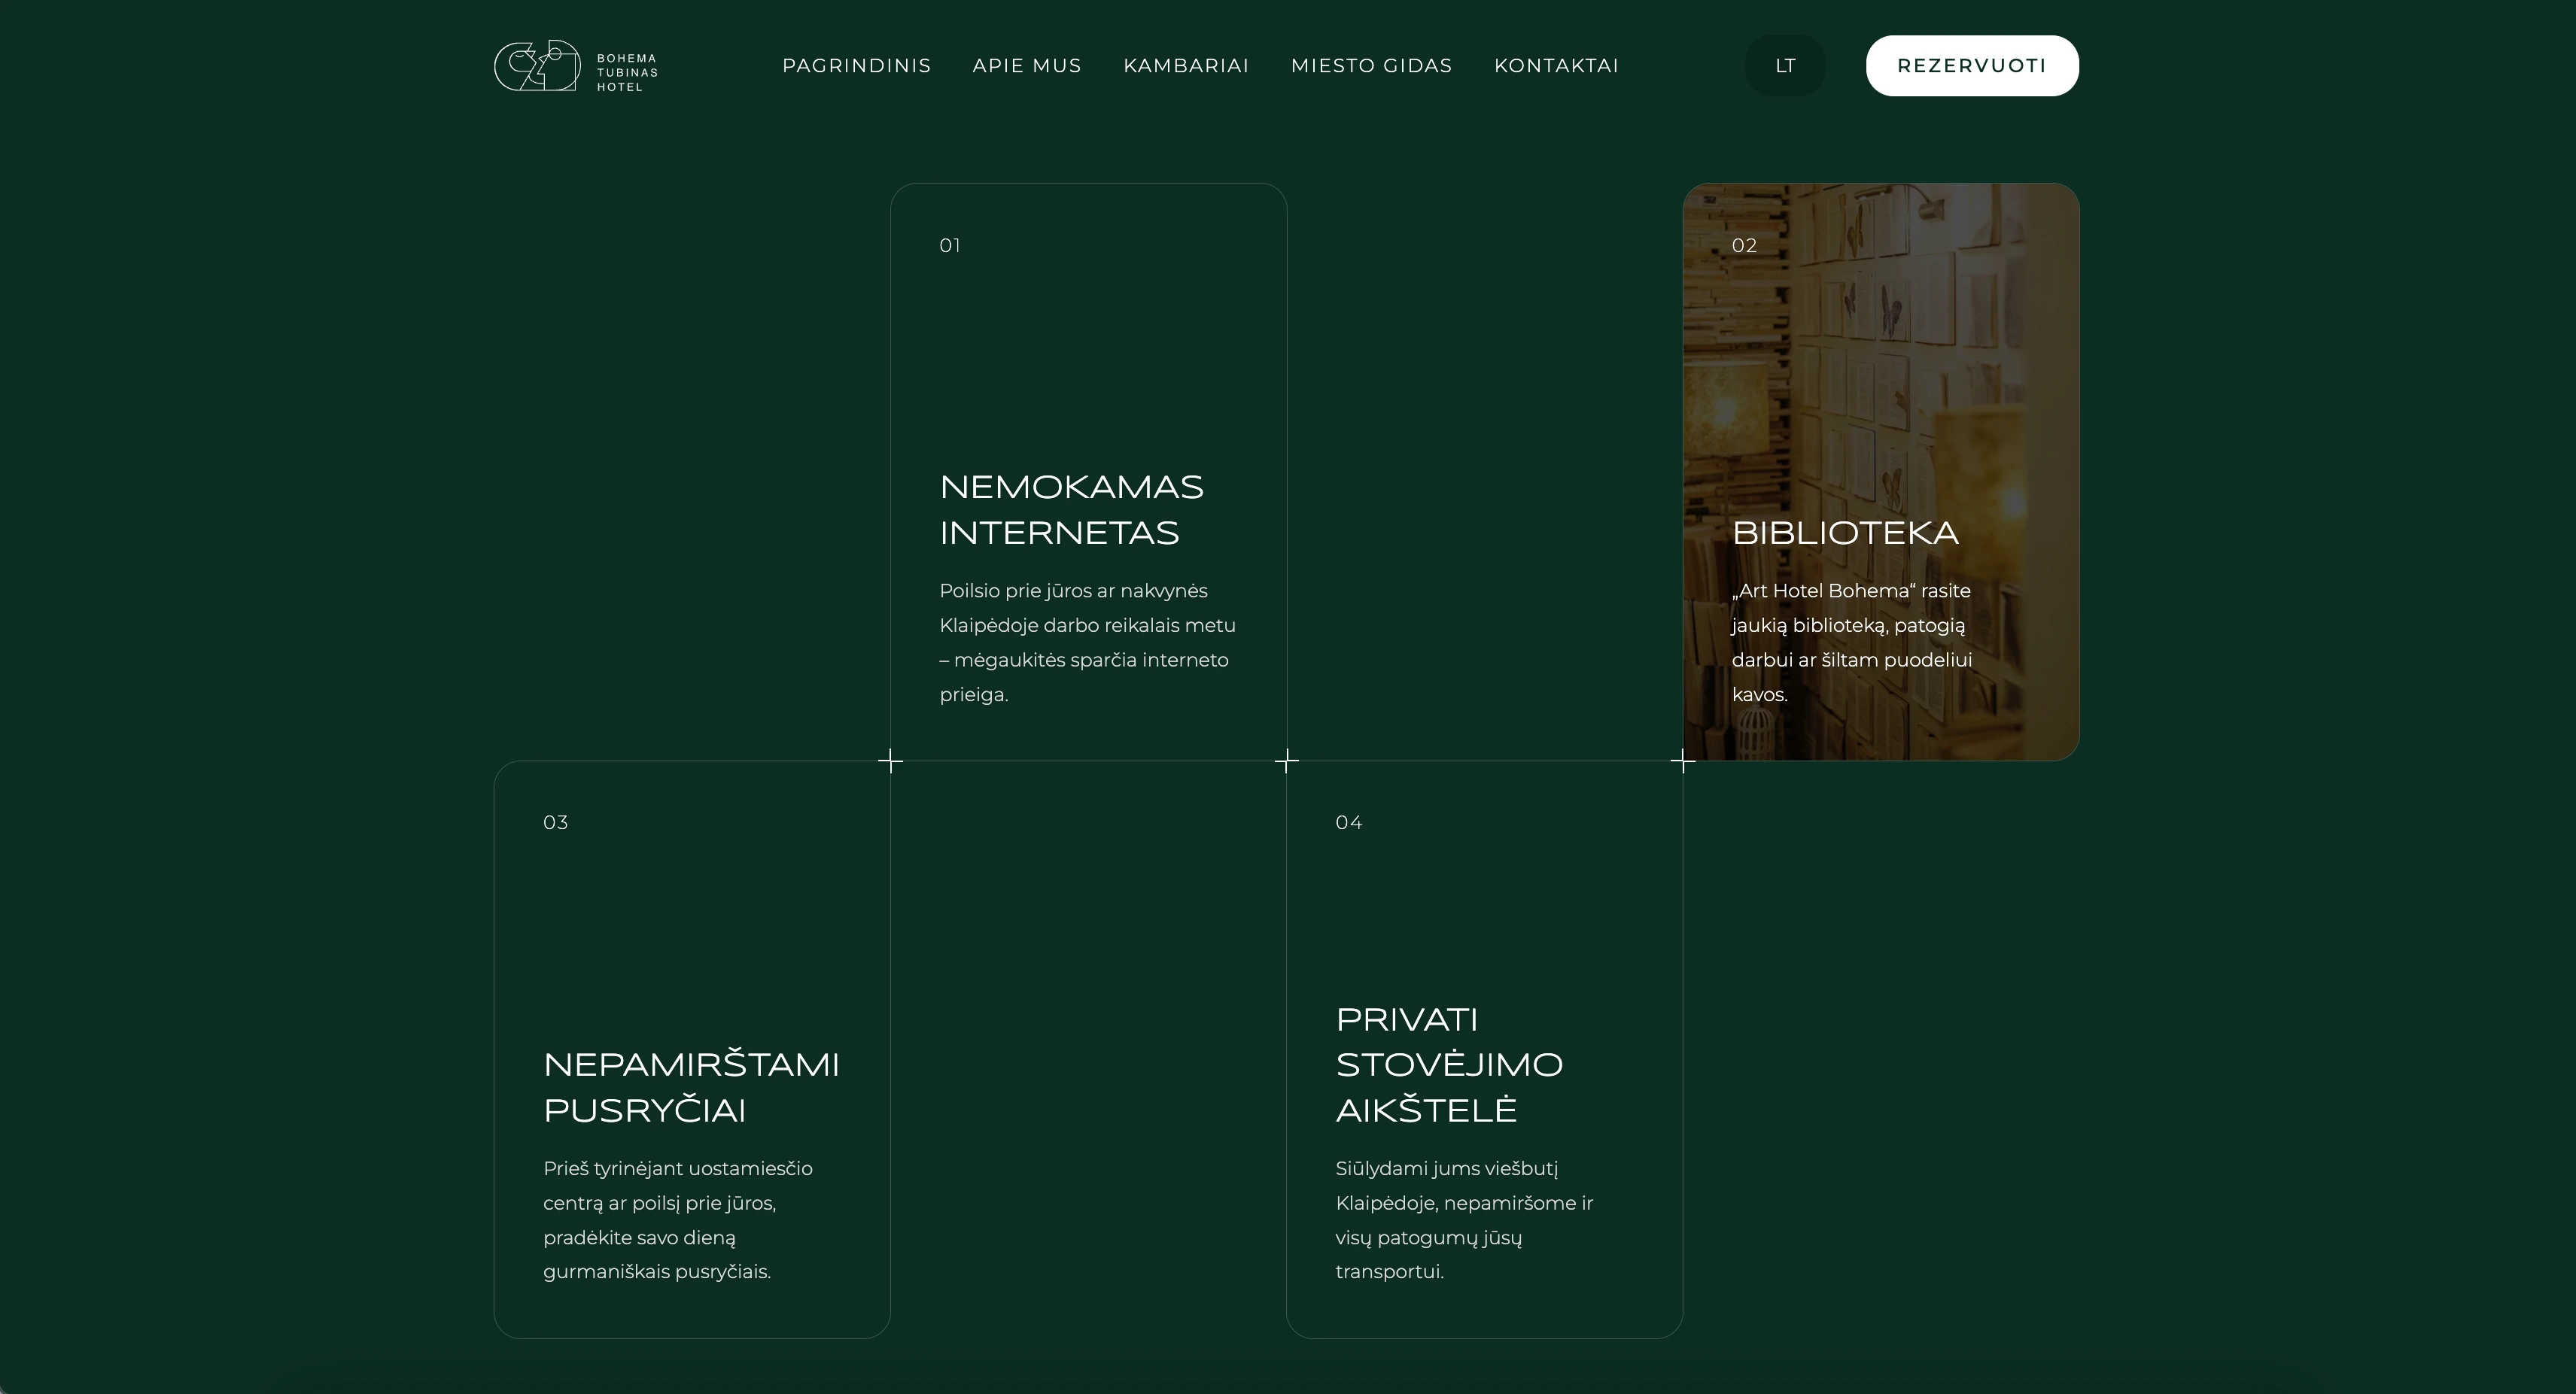Click the Bohema Tubinas Hotel logo
Viewport: 2576px width, 1394px height.
(x=575, y=66)
